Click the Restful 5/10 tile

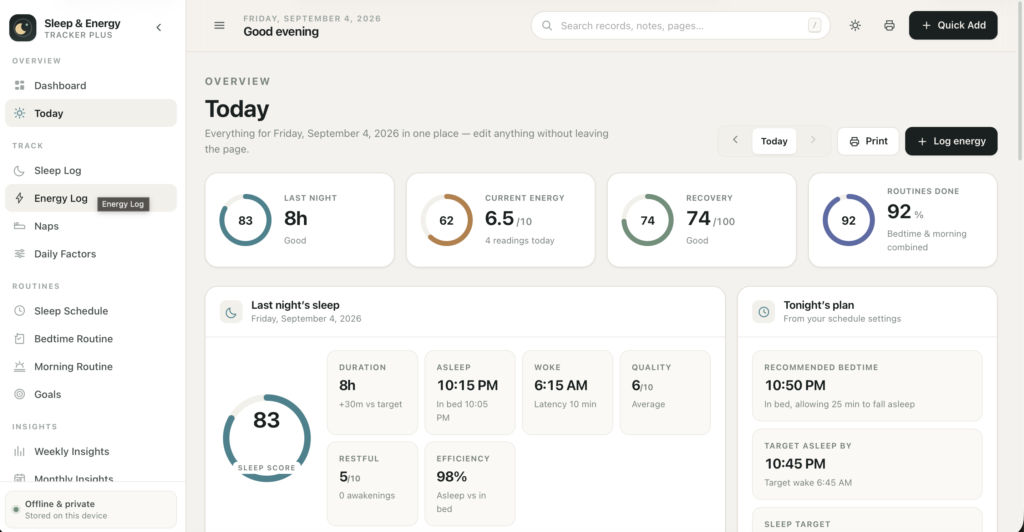click(x=372, y=484)
